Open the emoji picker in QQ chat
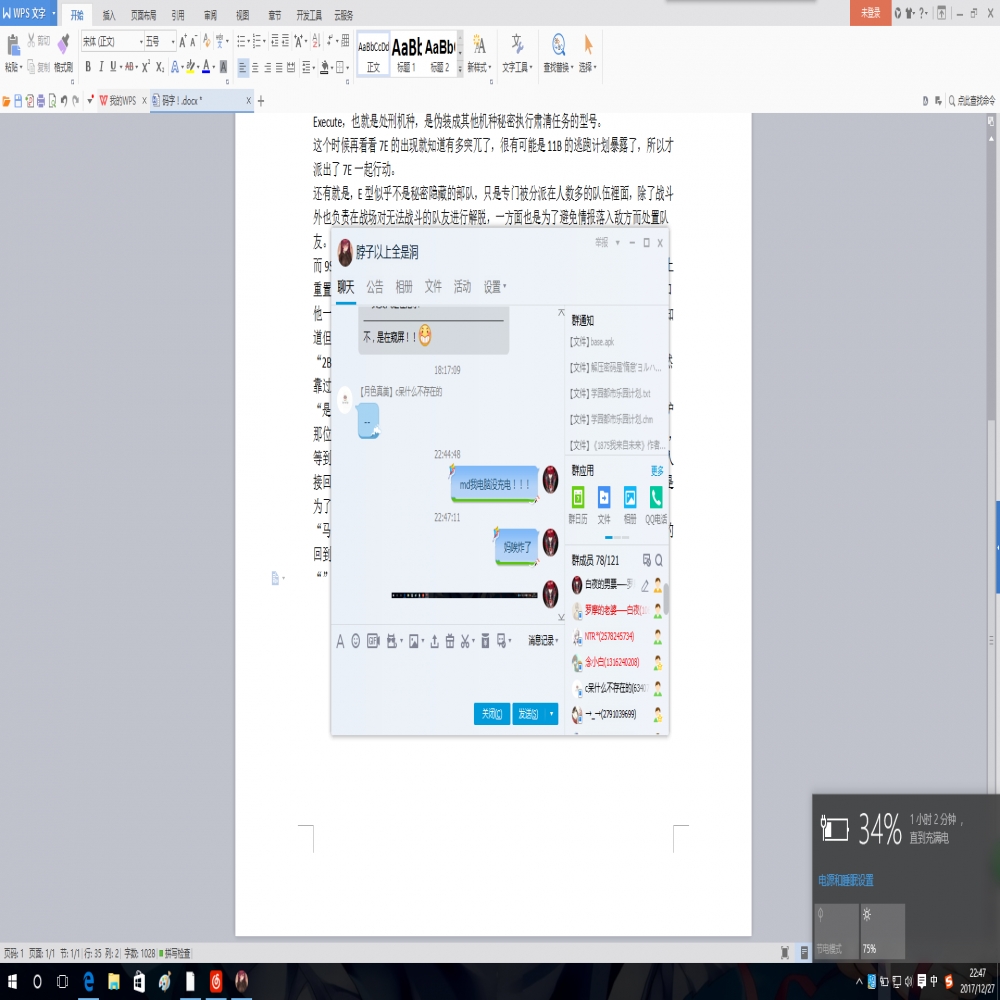This screenshot has width=1000, height=1000. tap(355, 641)
